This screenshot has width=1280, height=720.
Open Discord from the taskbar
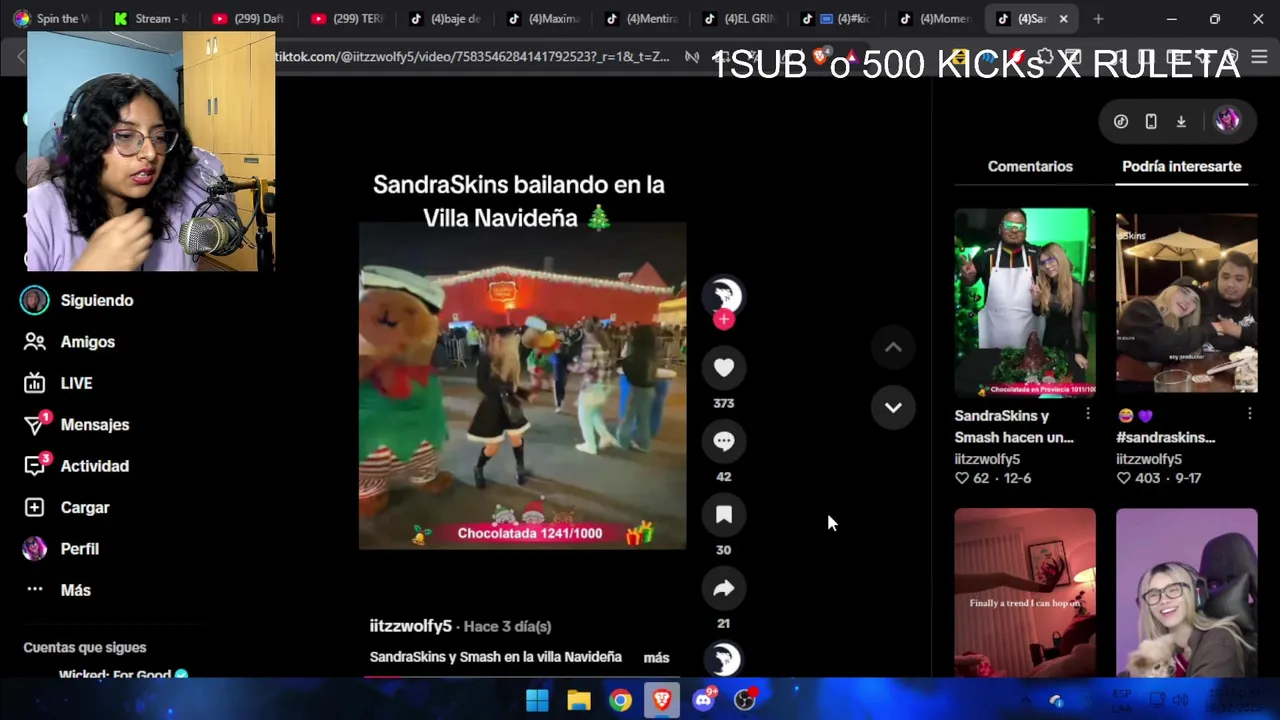point(704,700)
